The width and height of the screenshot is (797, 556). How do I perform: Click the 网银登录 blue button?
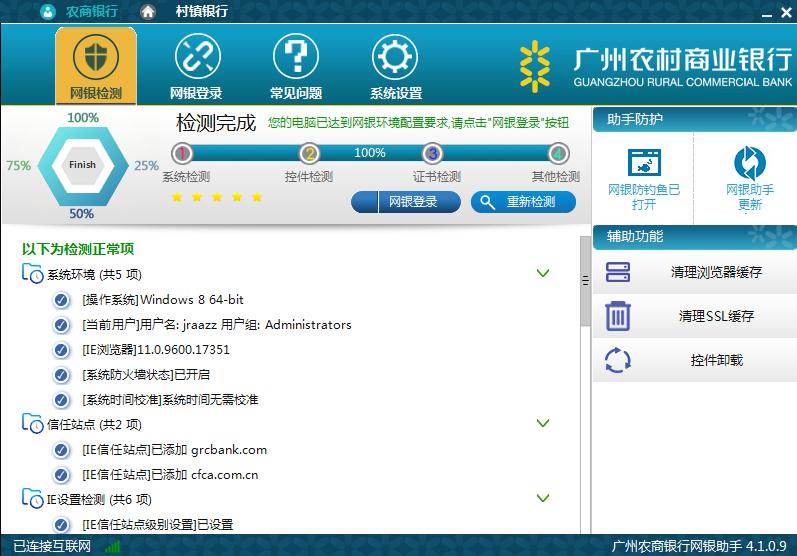click(406, 202)
